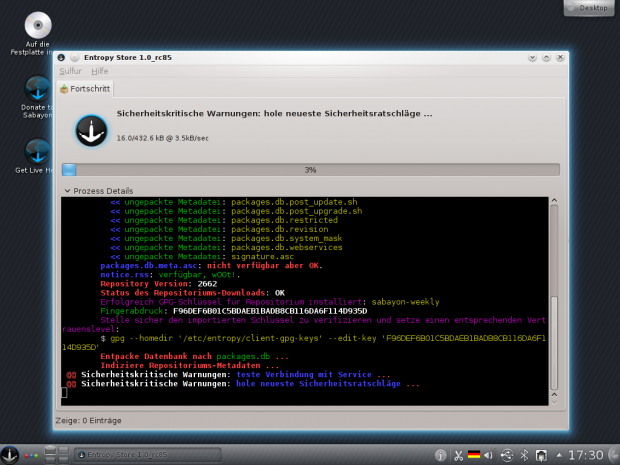Click the Desktop toolbox button at top right

tap(588, 7)
